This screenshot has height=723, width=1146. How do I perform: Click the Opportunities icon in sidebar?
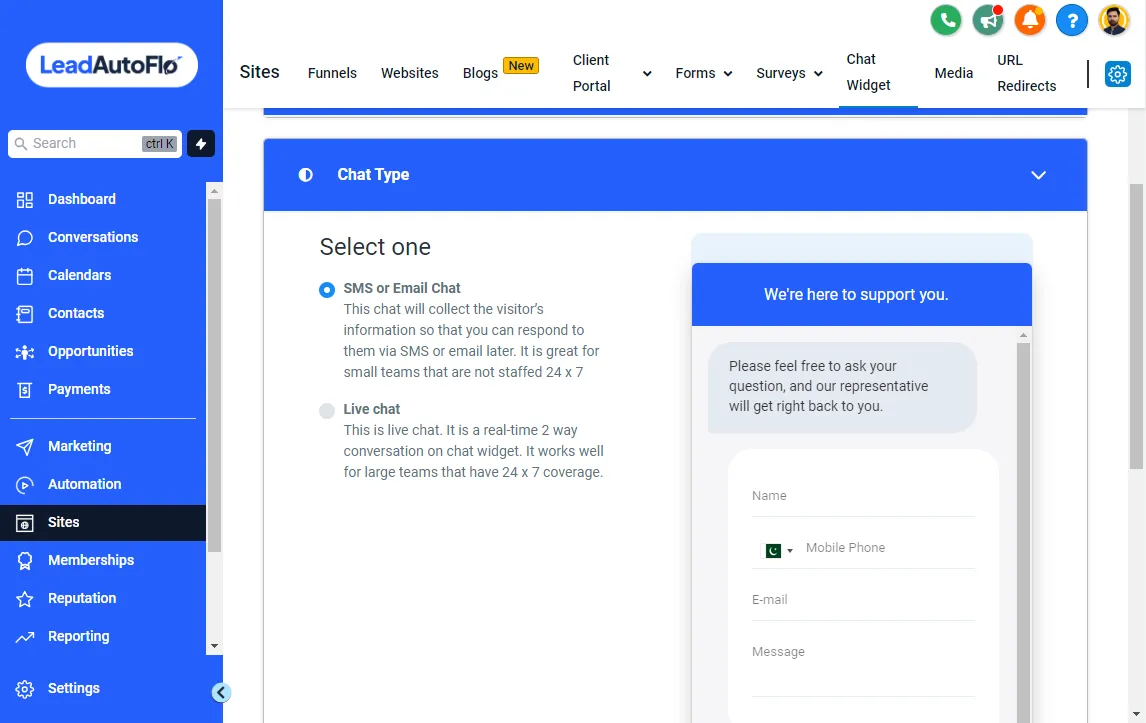(x=25, y=352)
